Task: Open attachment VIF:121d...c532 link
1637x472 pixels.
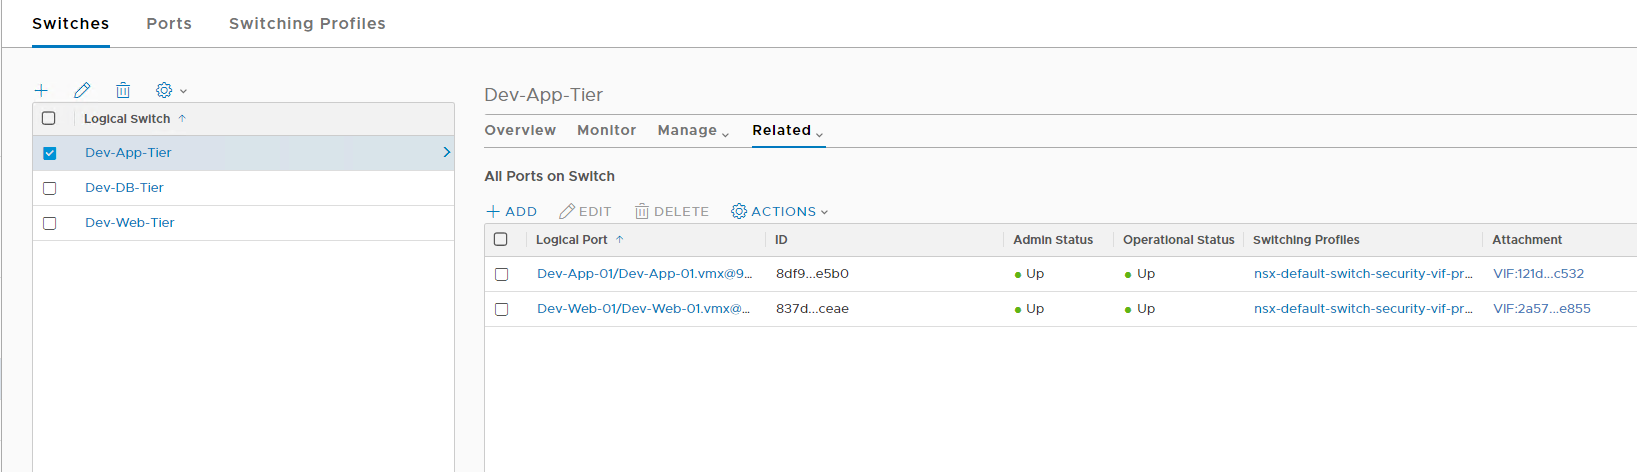Action: (1538, 274)
